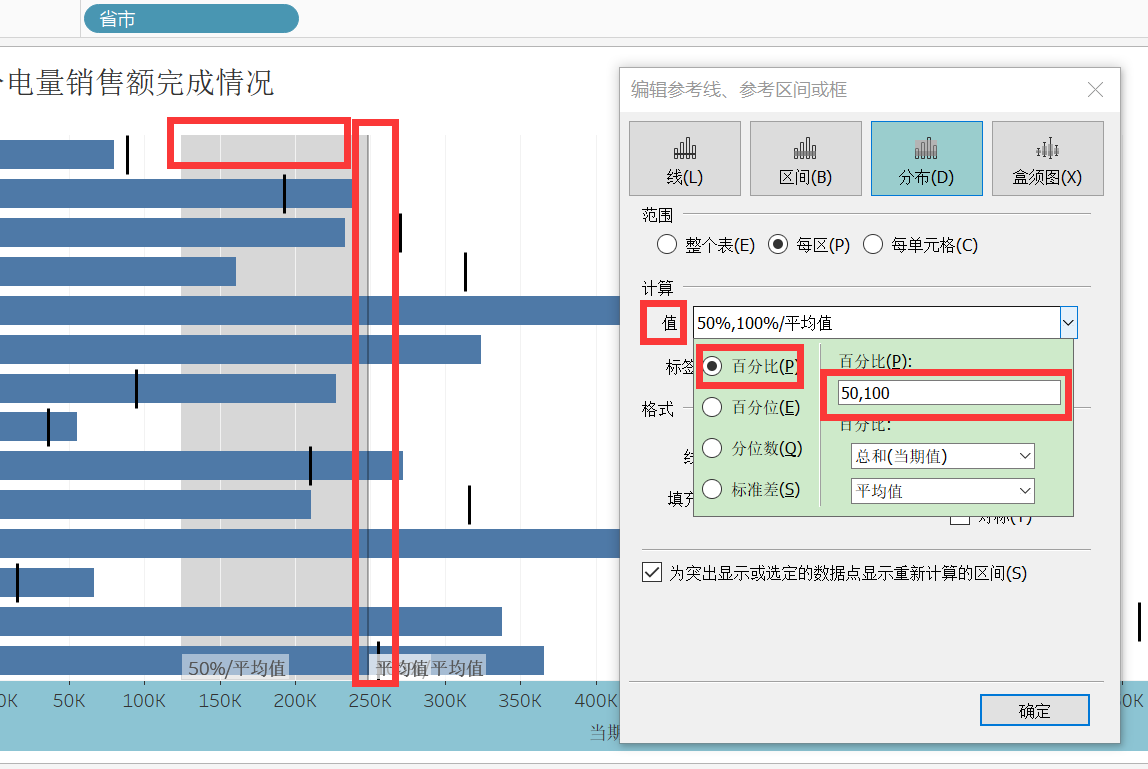Click the value combo box text 50%,100%/平均值
Image resolution: width=1148 pixels, height=769 pixels.
coord(764,323)
